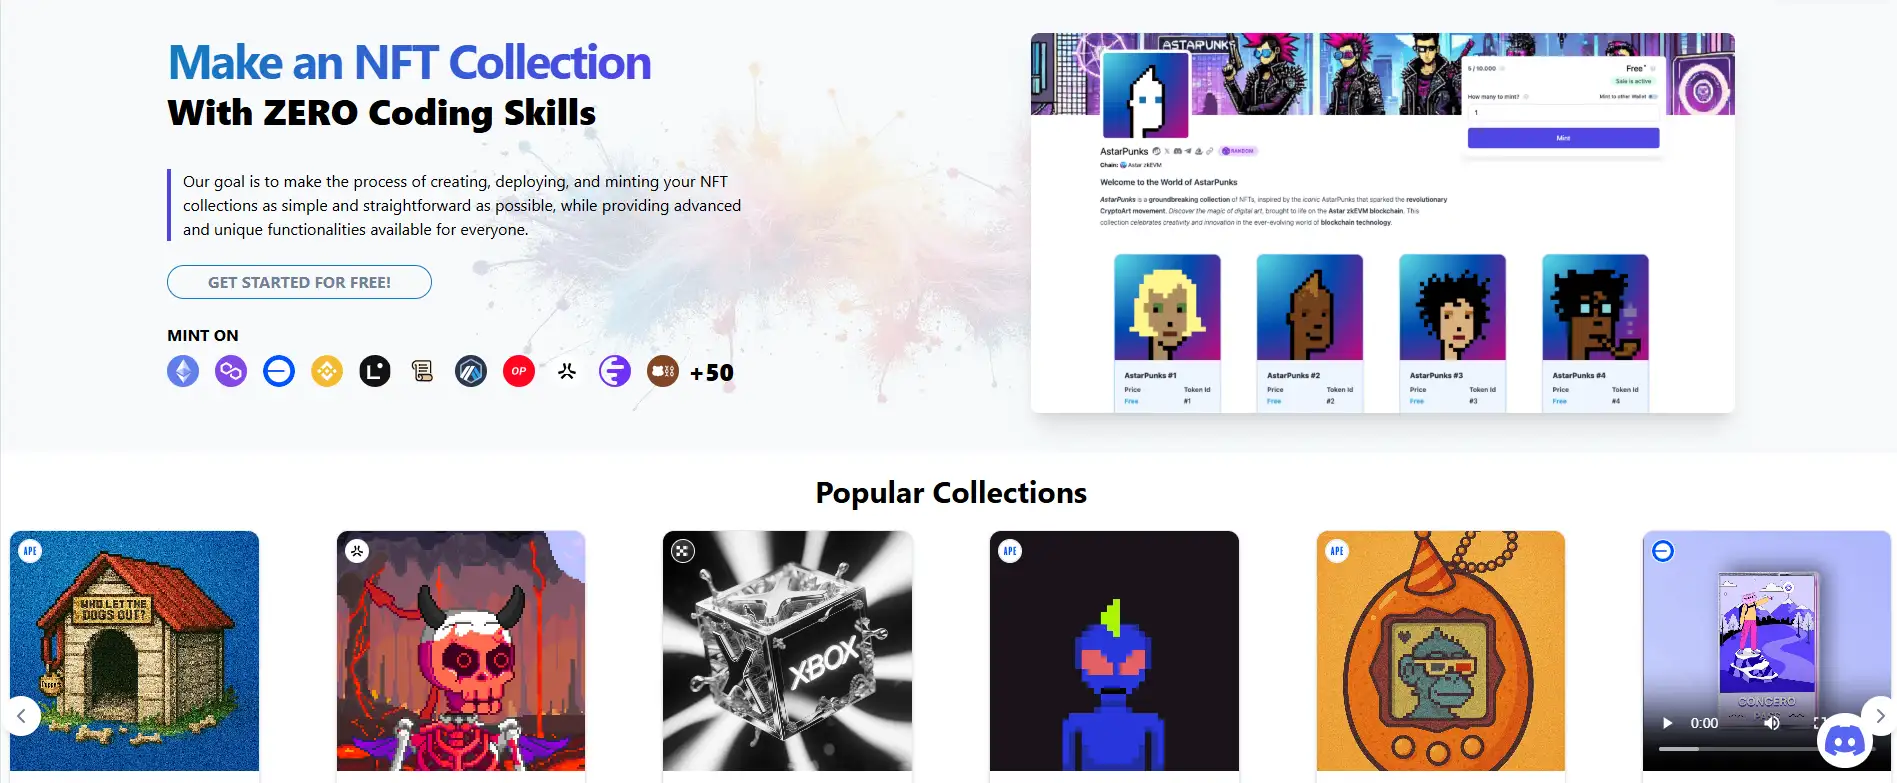Screen dimensions: 1897x783
Task: Show next collections with right arrow
Action: (x=1880, y=716)
